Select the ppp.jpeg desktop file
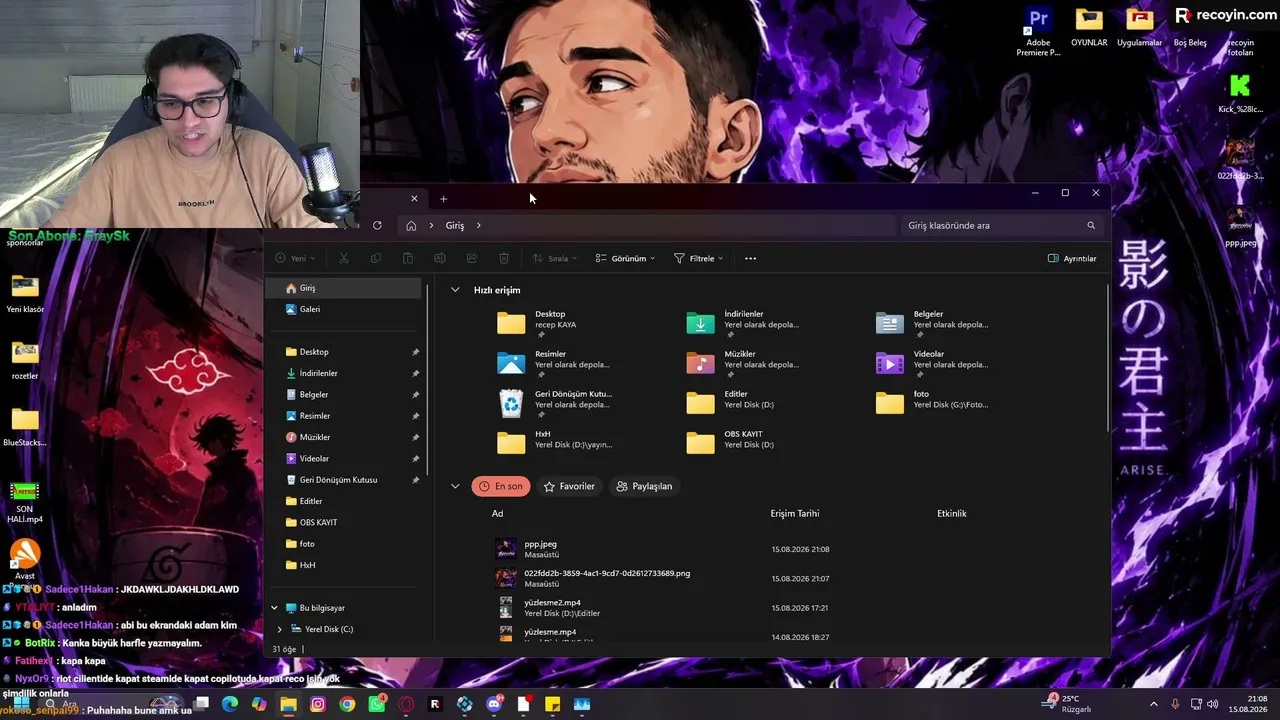Viewport: 1280px width, 720px height. click(x=1240, y=227)
